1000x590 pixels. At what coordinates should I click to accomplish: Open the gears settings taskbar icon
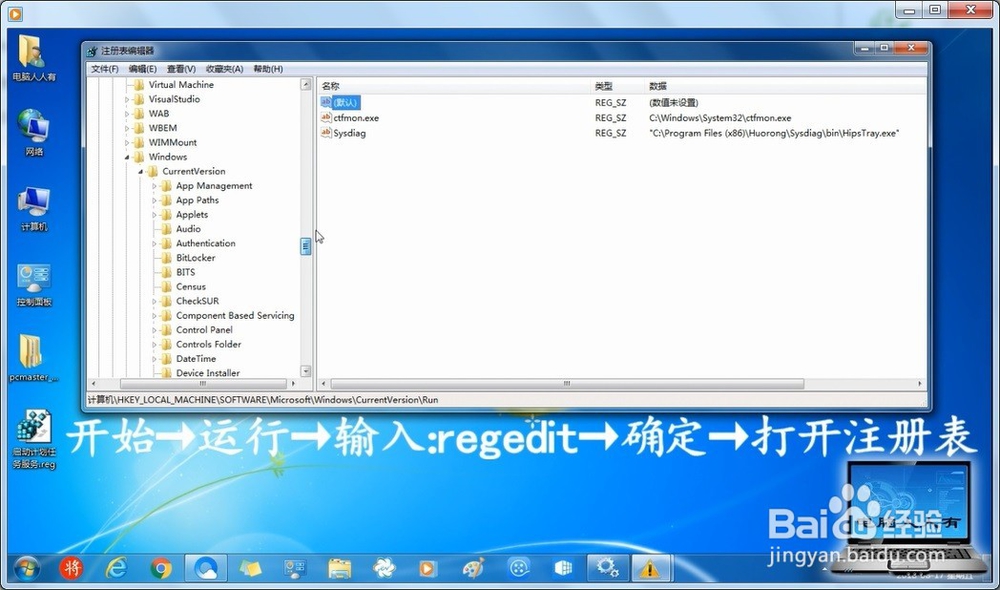pos(607,567)
